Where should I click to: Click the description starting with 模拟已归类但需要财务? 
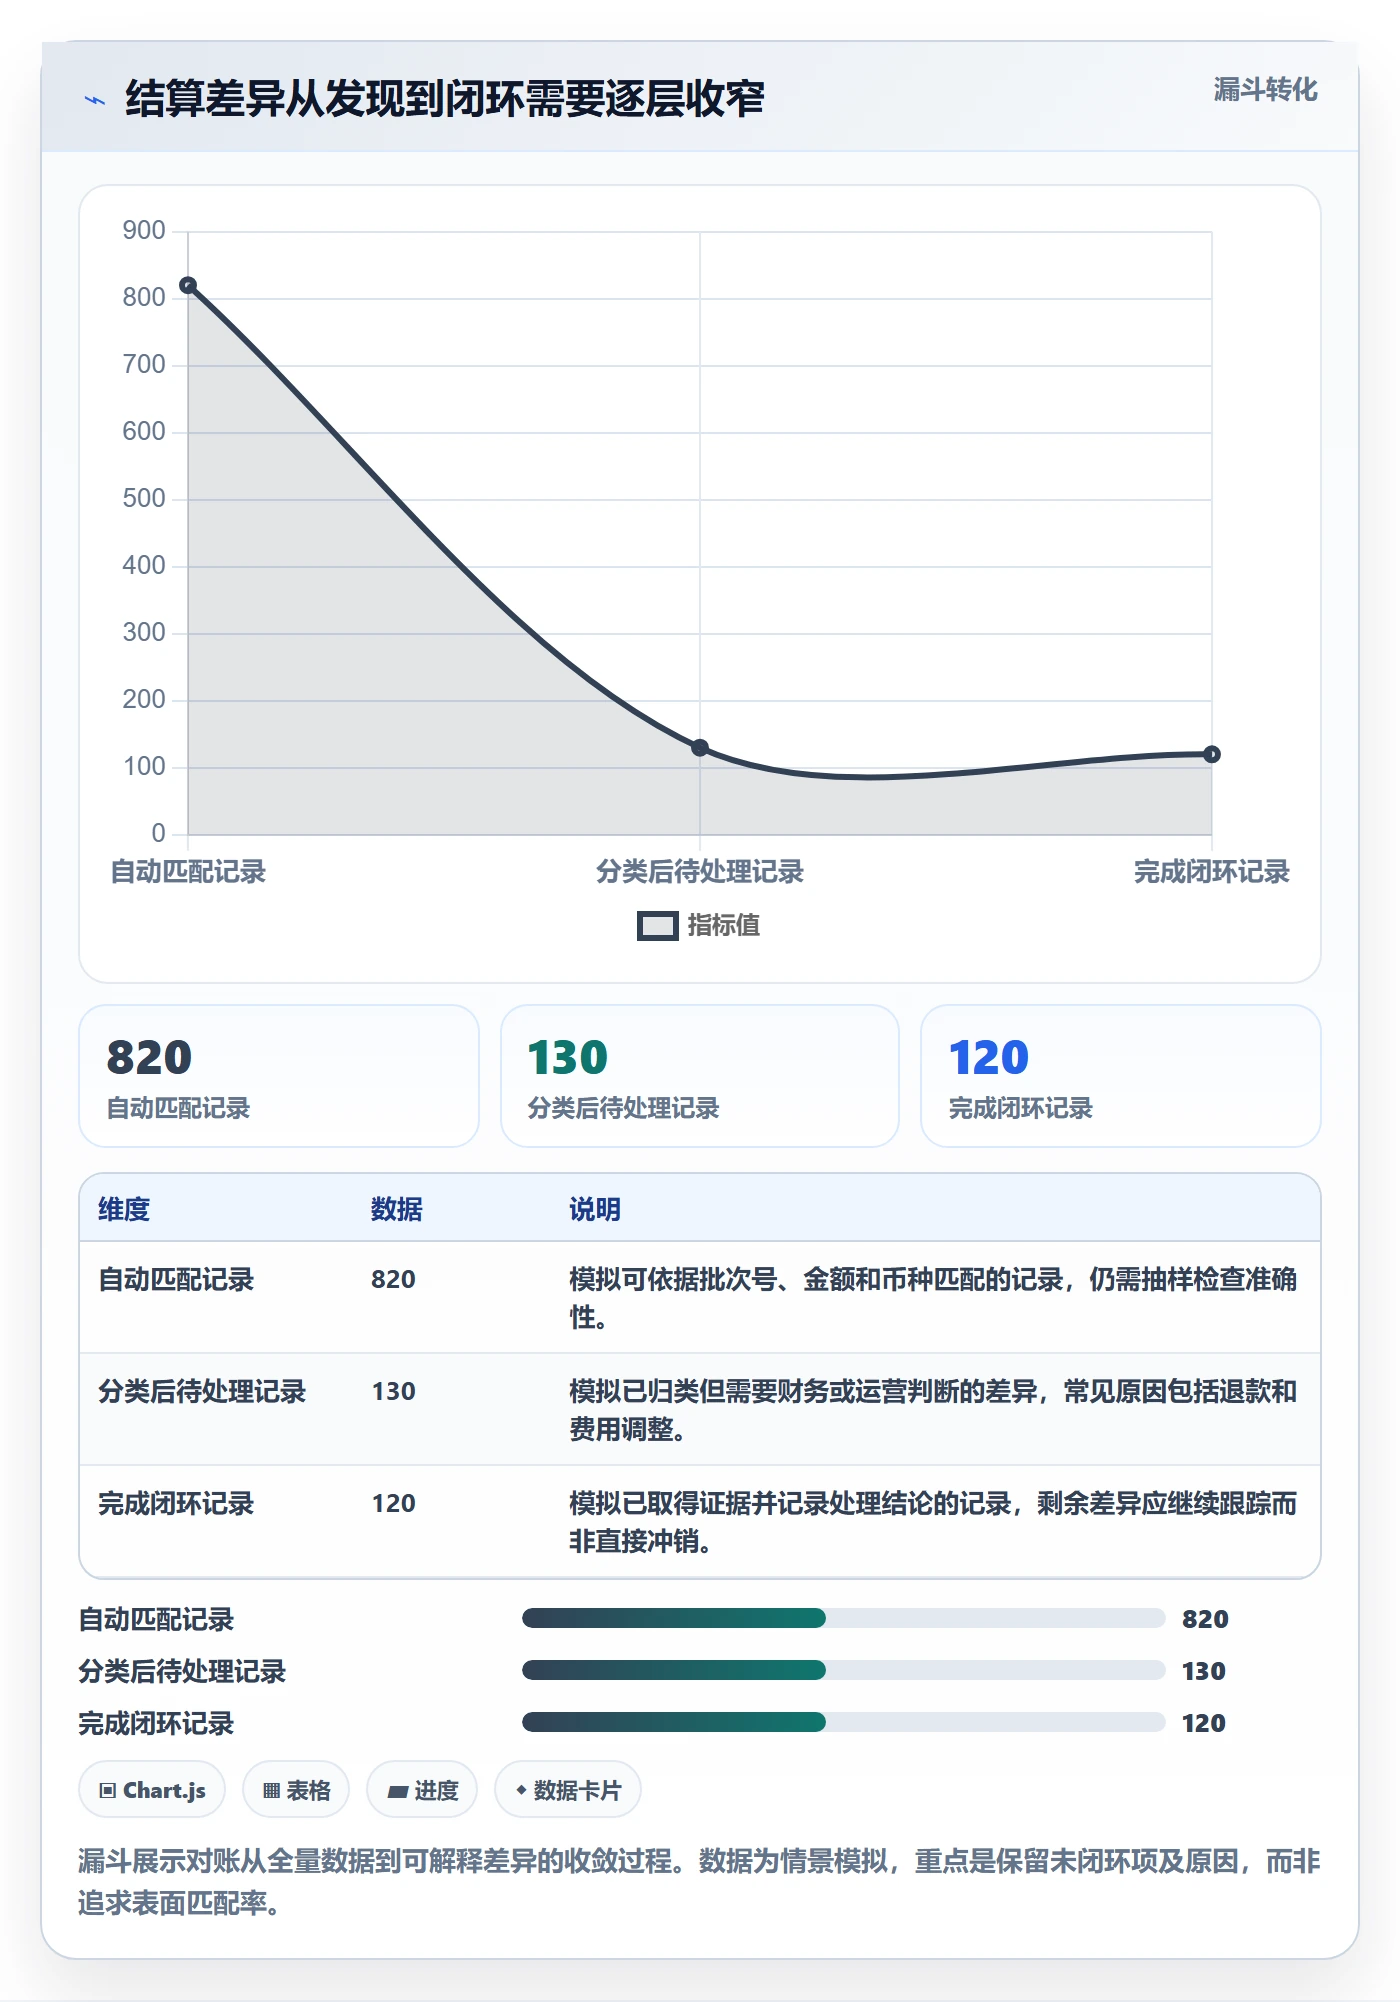(933, 1410)
